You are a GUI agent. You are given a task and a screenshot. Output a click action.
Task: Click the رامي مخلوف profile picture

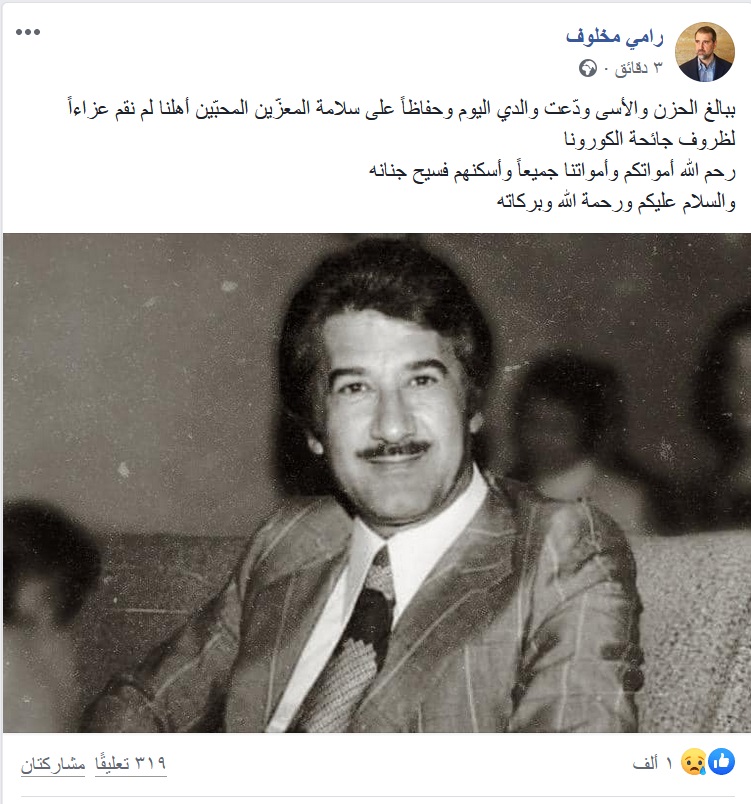[705, 52]
